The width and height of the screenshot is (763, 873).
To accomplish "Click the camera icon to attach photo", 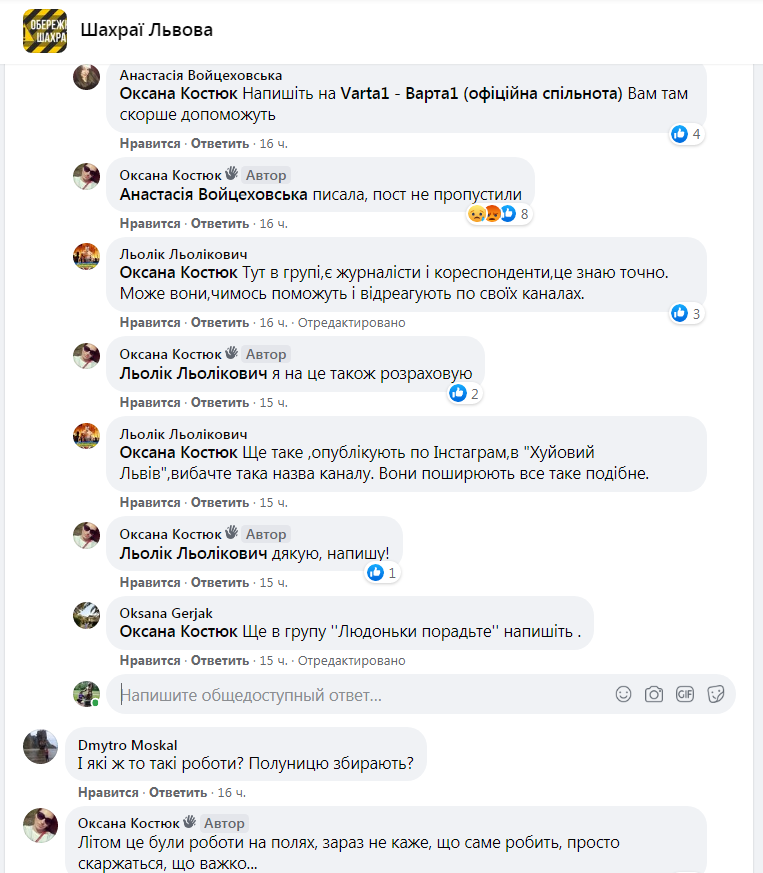I will click(654, 694).
